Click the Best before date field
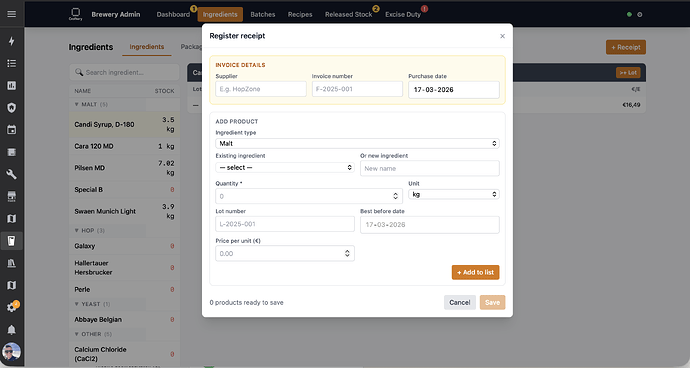 429,224
